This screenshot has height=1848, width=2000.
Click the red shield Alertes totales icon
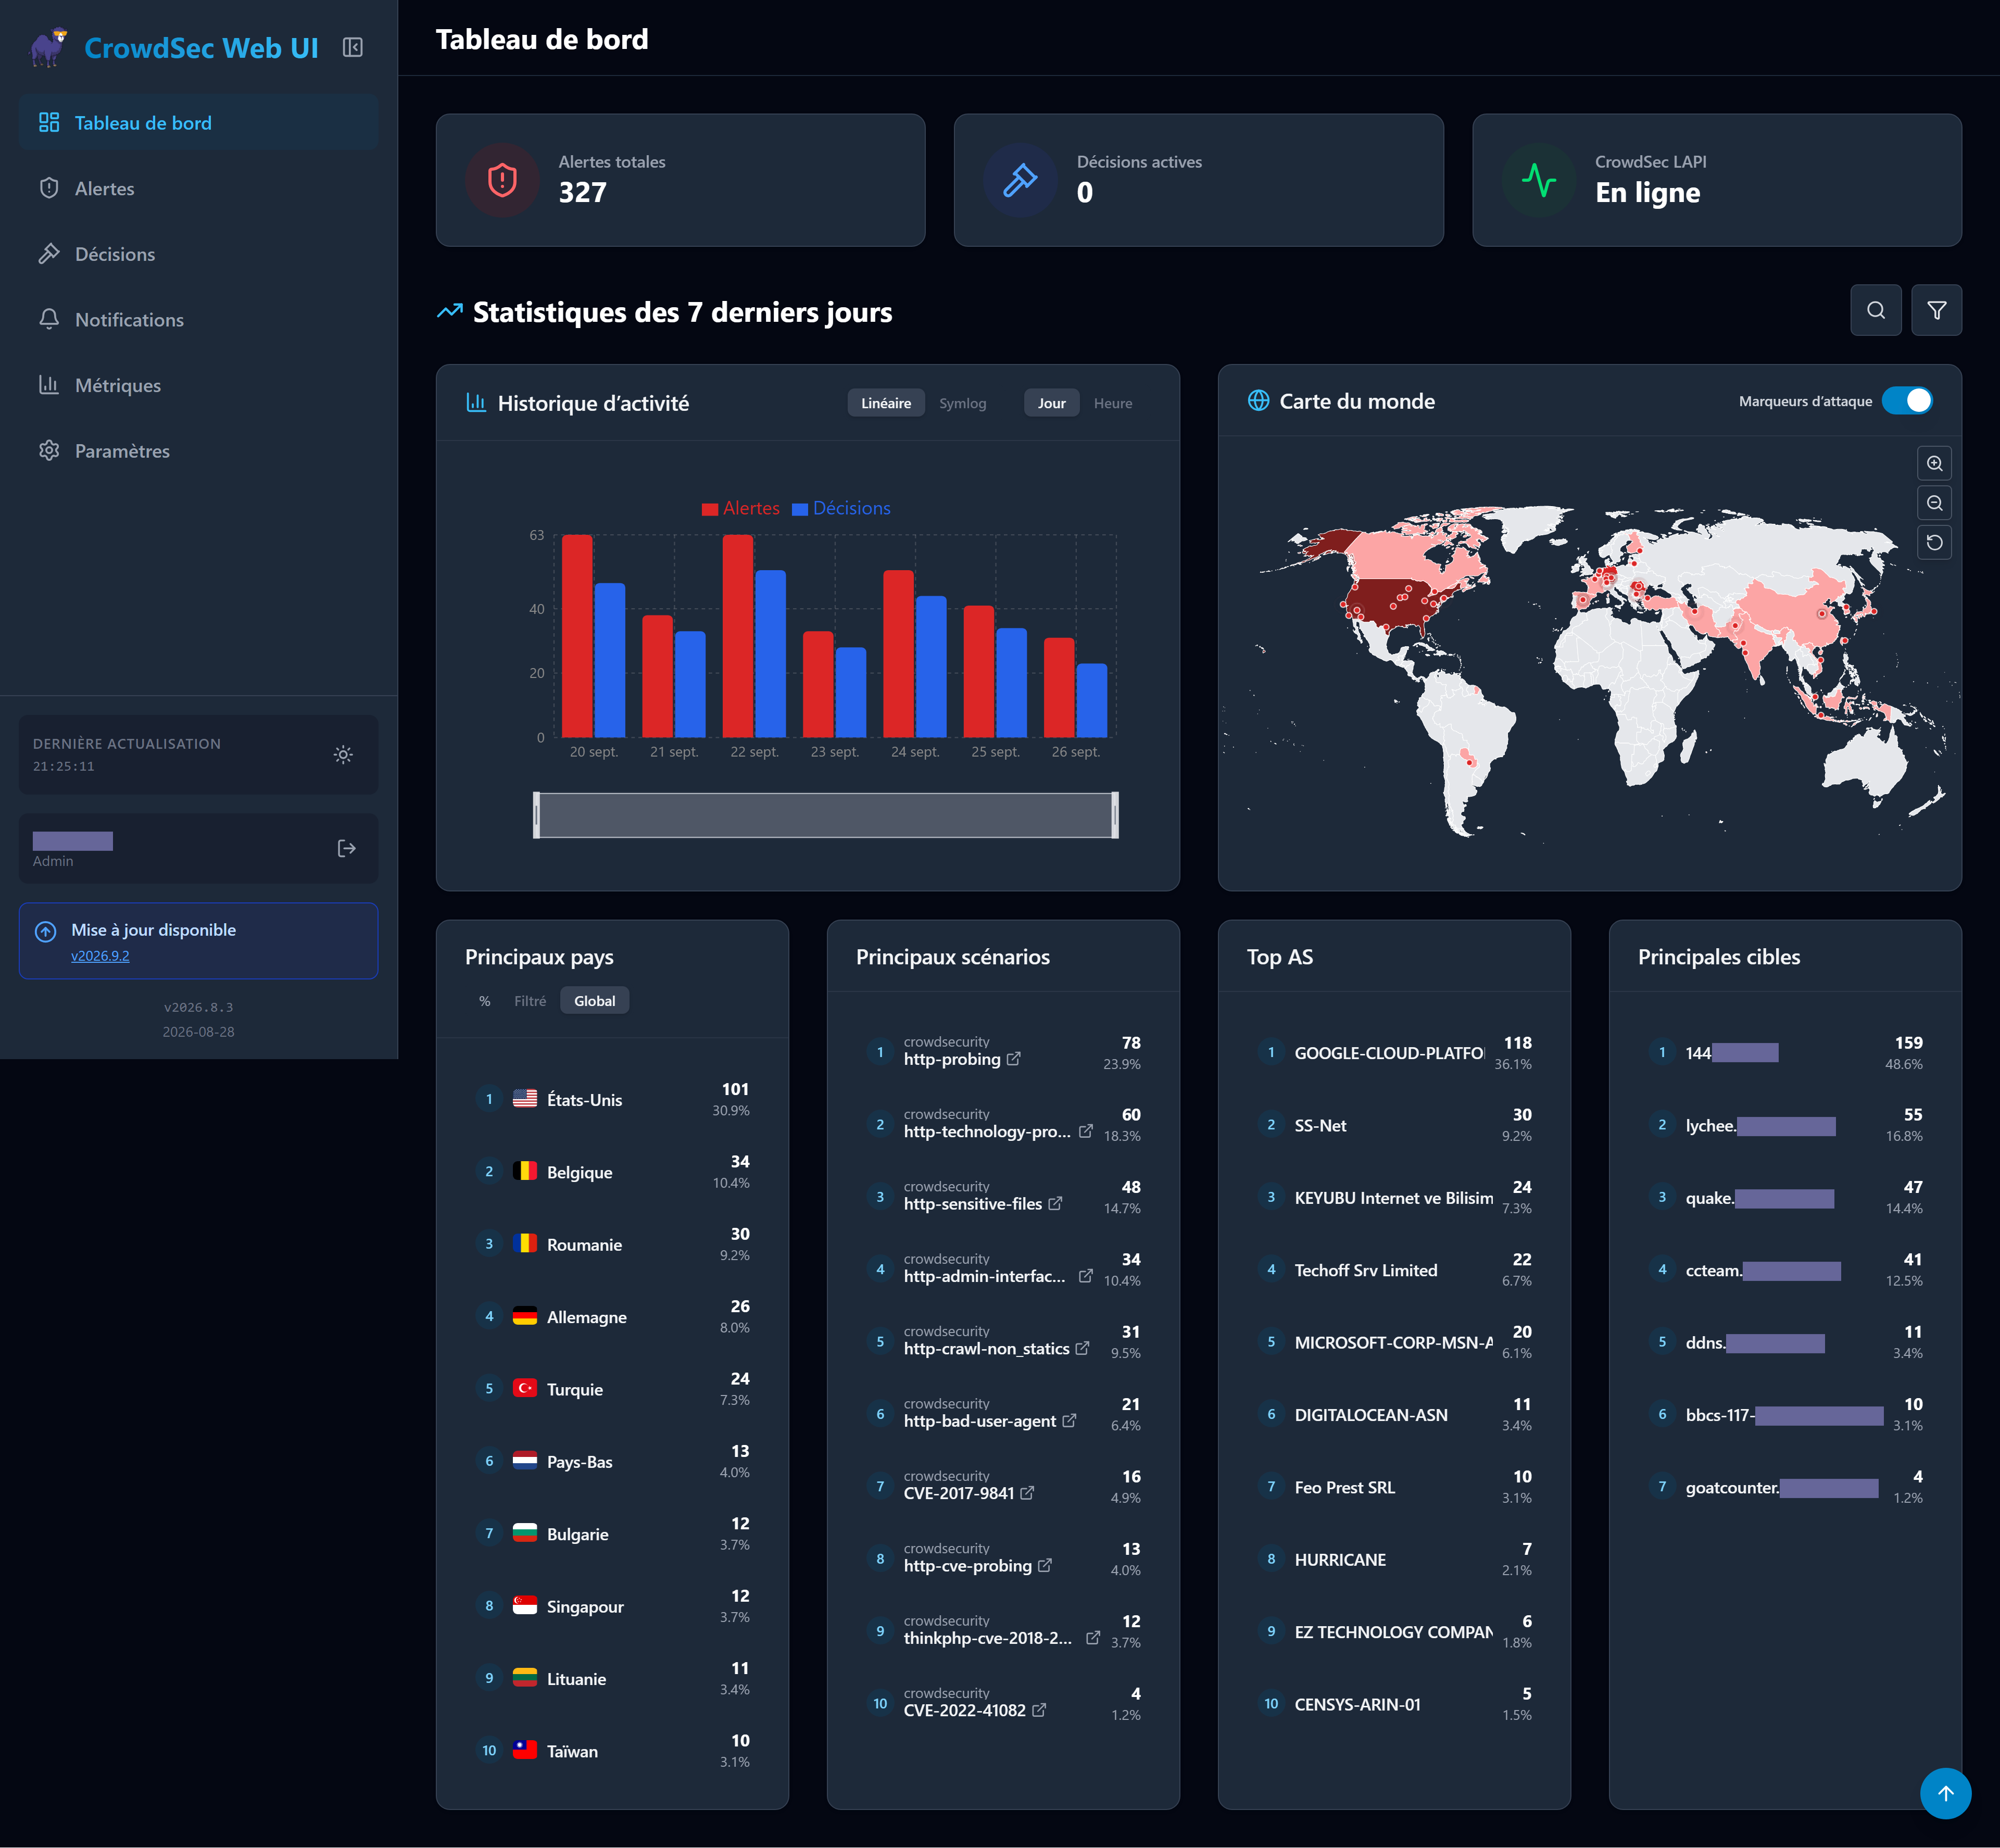pos(502,181)
